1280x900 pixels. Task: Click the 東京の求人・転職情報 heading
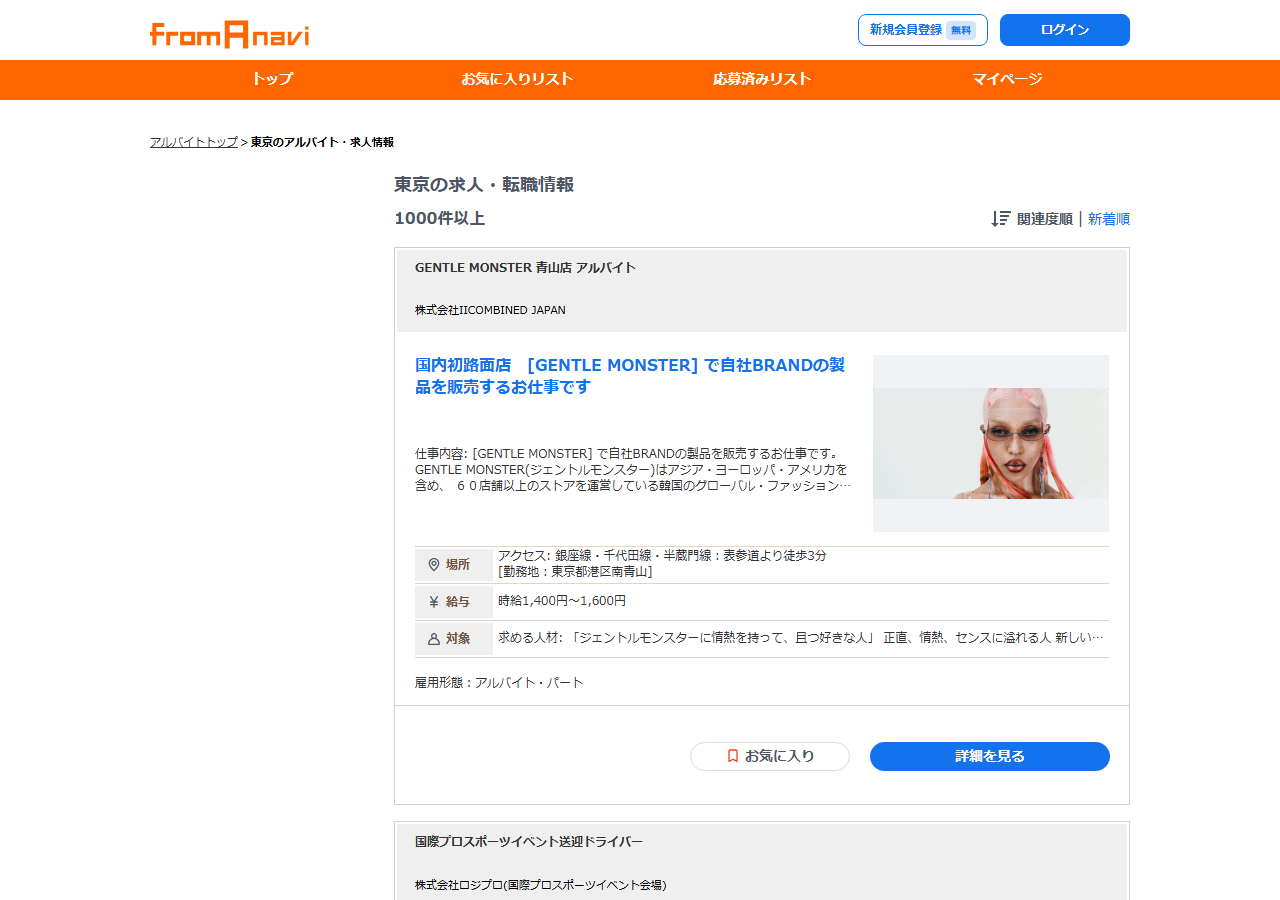pyautogui.click(x=484, y=184)
